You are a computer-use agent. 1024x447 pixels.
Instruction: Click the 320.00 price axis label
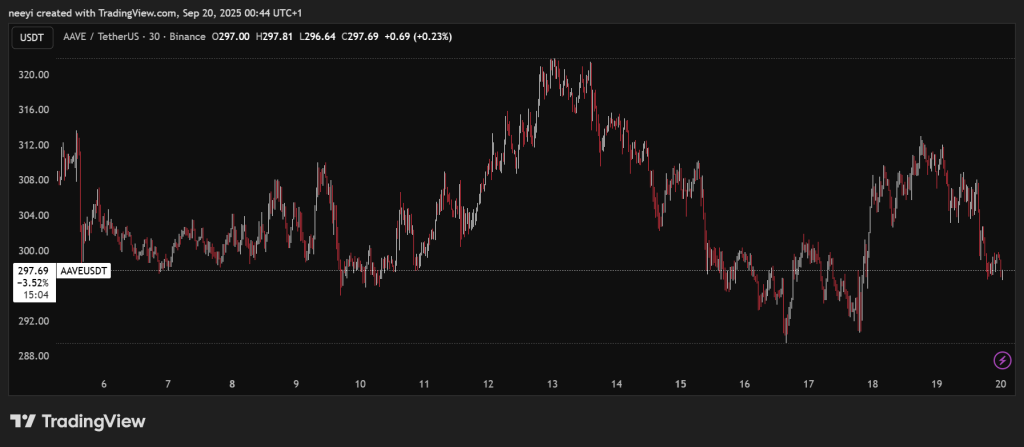(34, 75)
